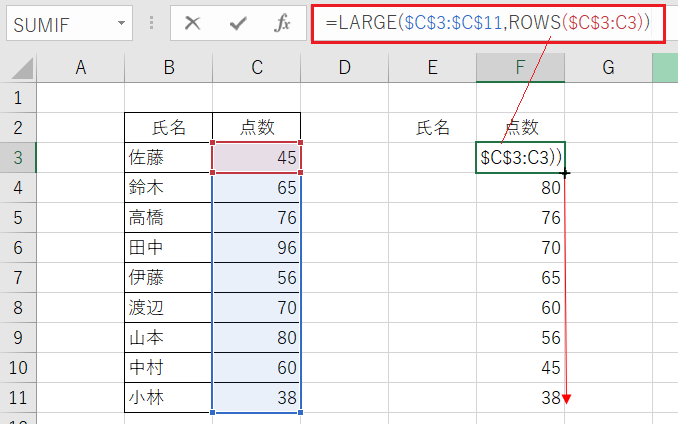The image size is (678, 424).
Task: Click sorted value 38 in column F
Action: (x=520, y=397)
